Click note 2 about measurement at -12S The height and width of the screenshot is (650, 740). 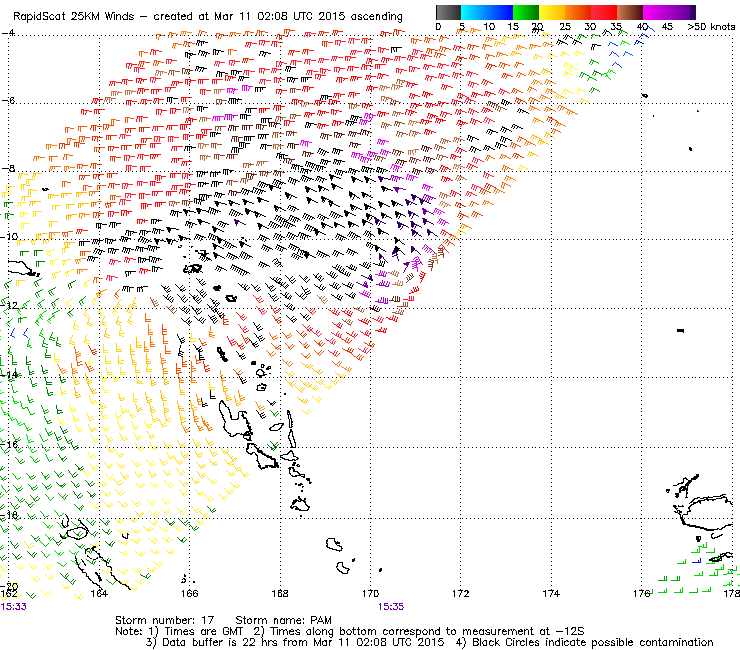[x=419, y=632]
